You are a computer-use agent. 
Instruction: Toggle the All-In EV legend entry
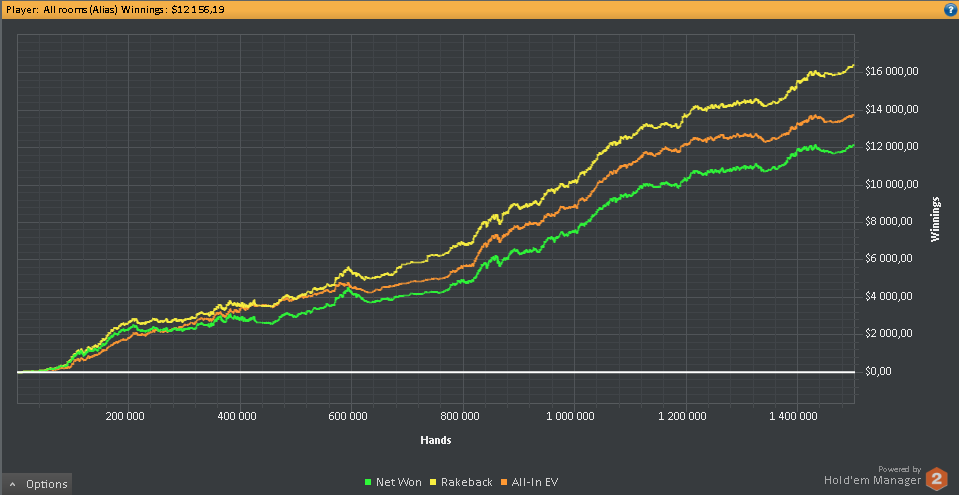[530, 482]
